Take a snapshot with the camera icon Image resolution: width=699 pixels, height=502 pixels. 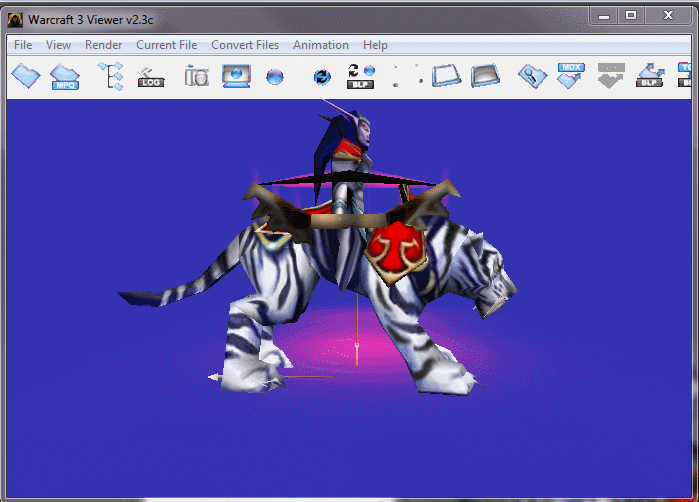[197, 76]
